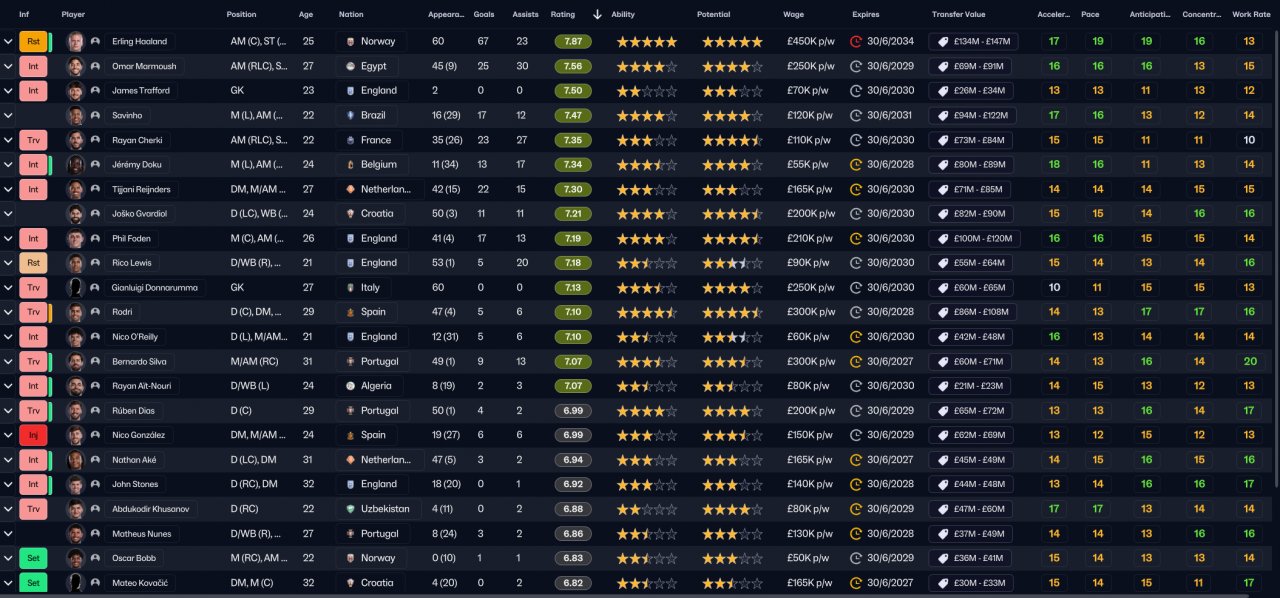Expand James Trafford's row chevron

point(8,91)
